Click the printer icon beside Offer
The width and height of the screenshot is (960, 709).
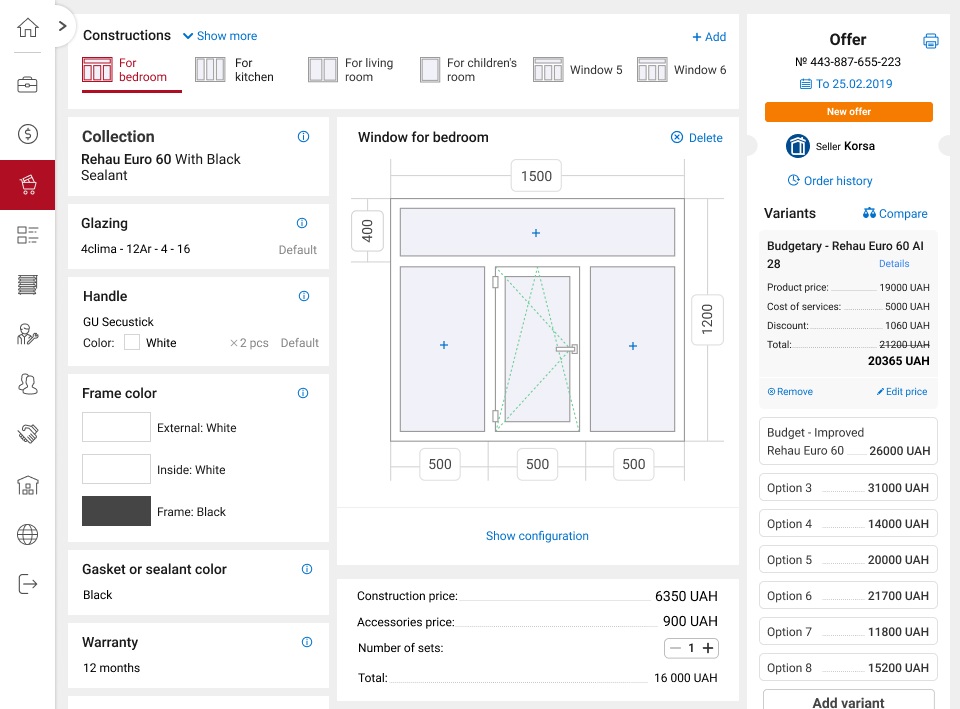pos(930,41)
